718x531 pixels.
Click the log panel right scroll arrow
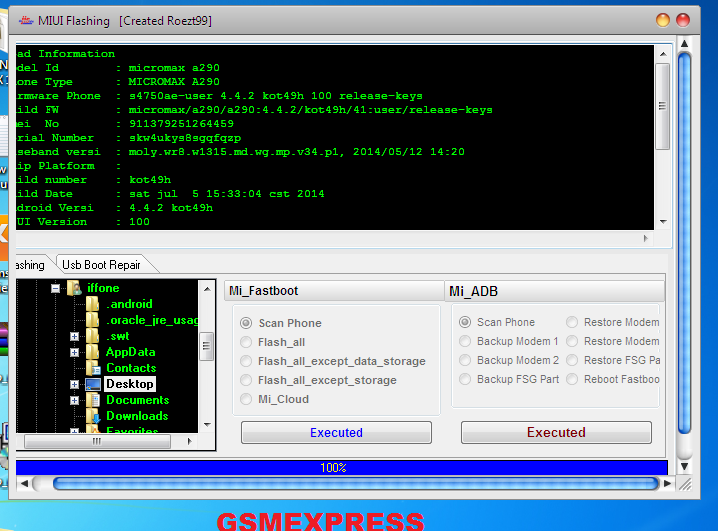click(646, 238)
